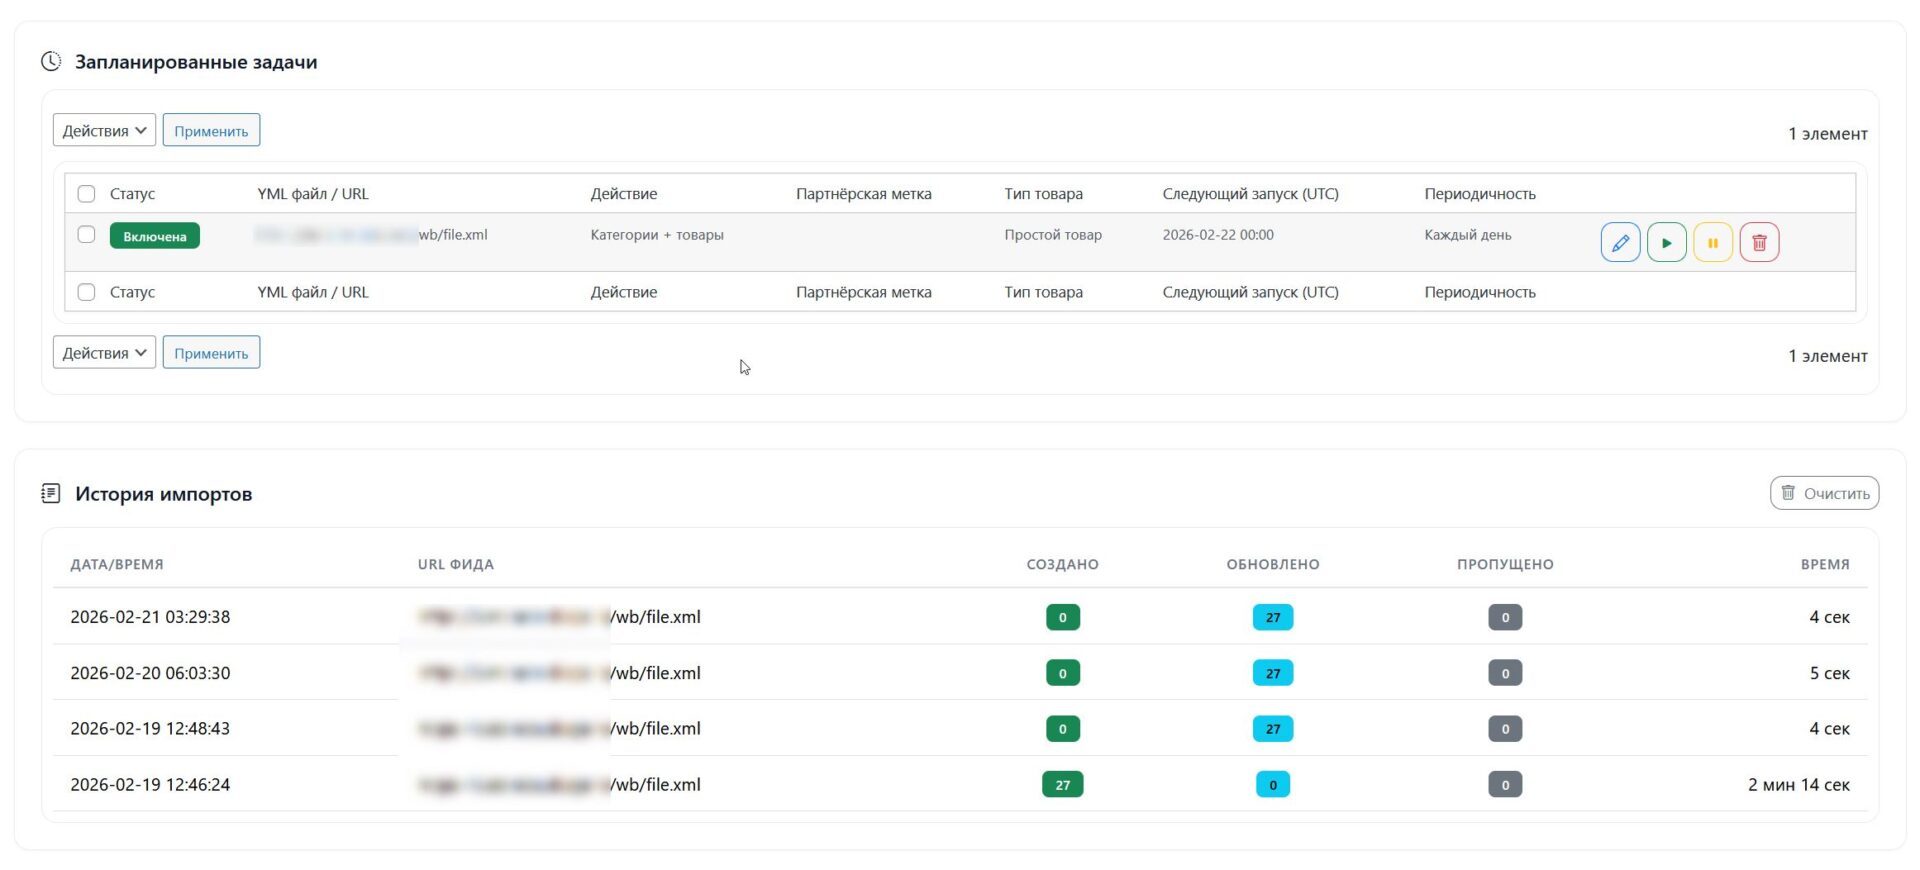Click updated badge 27 in 2026-02-21 row

(1273, 617)
